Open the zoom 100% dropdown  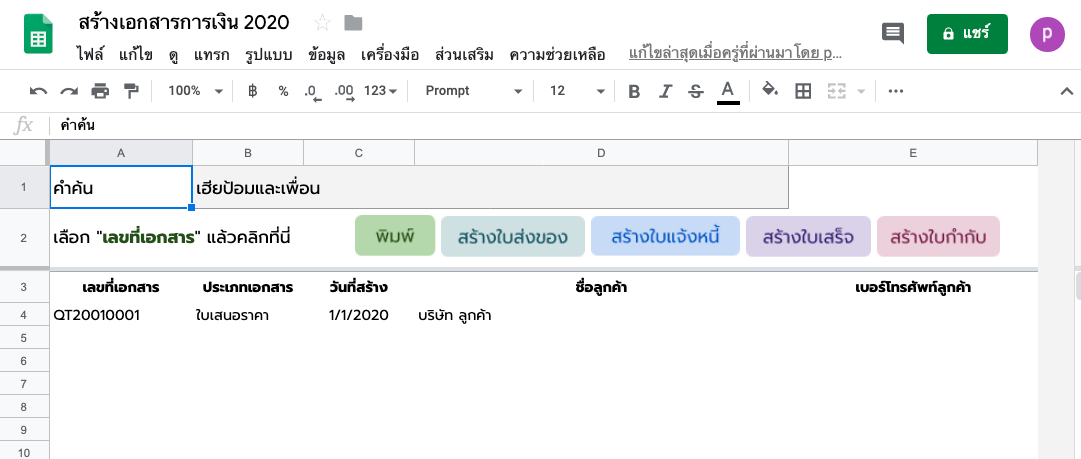(x=196, y=91)
